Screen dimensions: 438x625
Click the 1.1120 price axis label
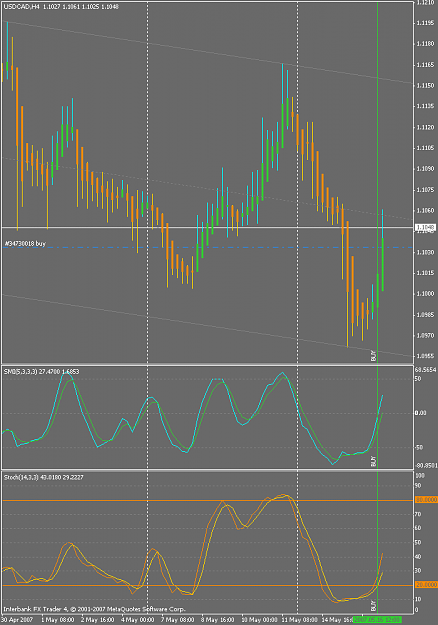point(425,127)
